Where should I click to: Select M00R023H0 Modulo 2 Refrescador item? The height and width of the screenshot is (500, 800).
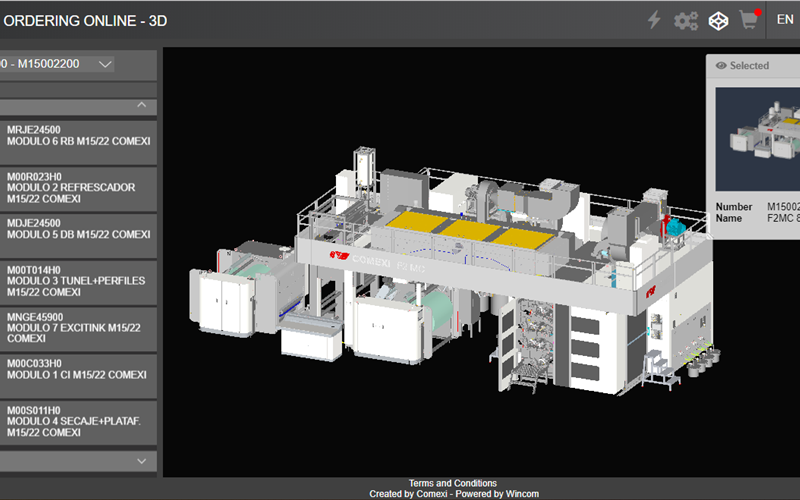78,188
